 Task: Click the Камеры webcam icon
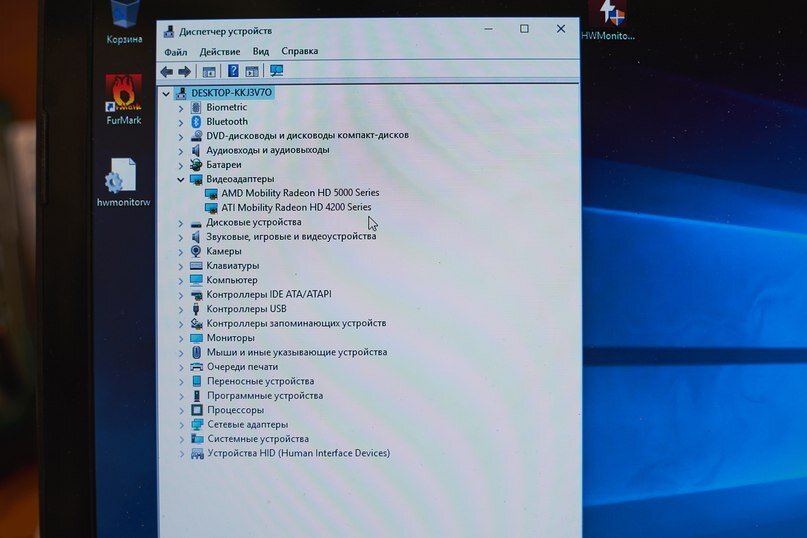click(196, 251)
